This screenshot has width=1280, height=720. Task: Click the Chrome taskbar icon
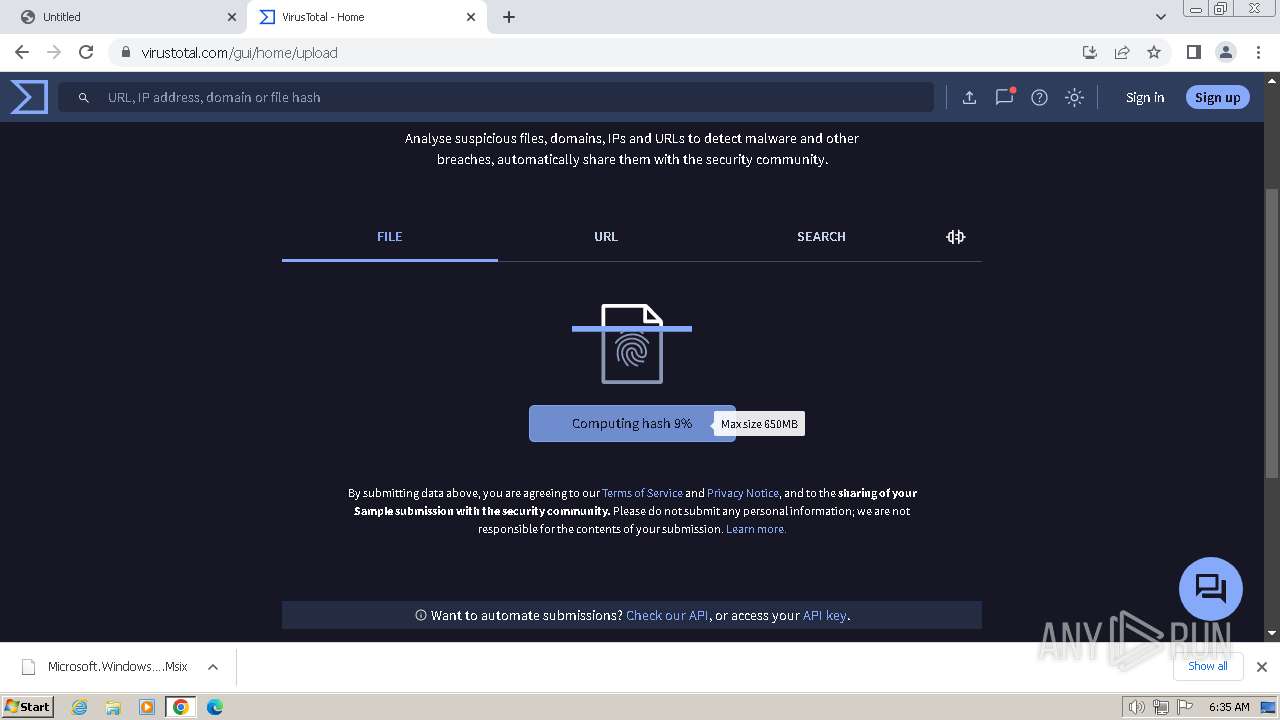[x=181, y=707]
